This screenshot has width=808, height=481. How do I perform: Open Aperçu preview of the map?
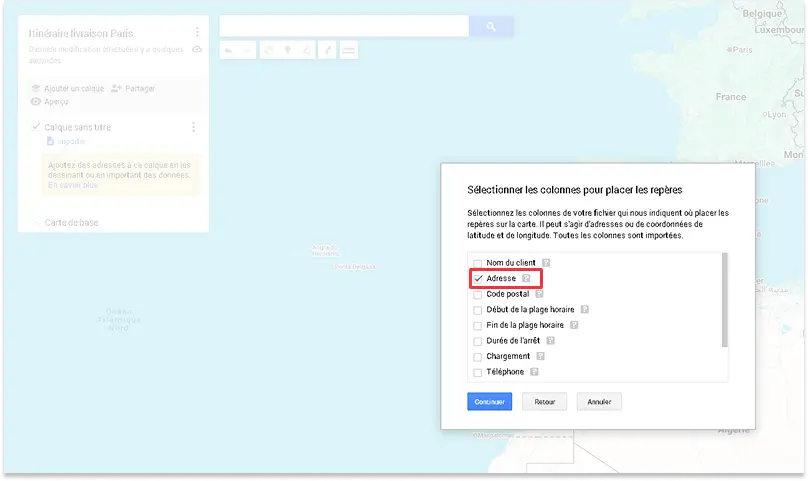point(49,102)
